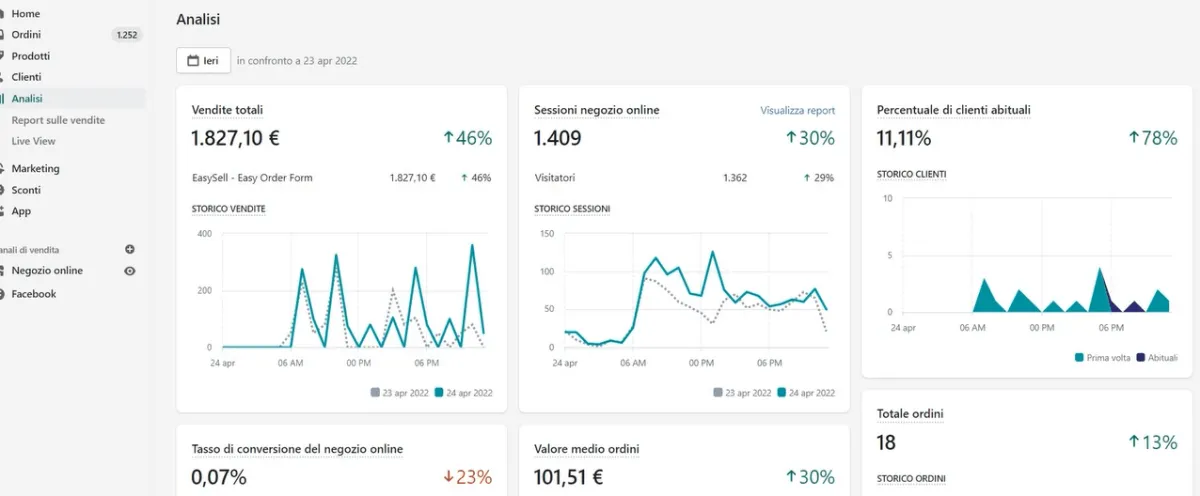Screen dimensions: 1200x496
Task: Open Live View in sidebar
Action: 34,141
